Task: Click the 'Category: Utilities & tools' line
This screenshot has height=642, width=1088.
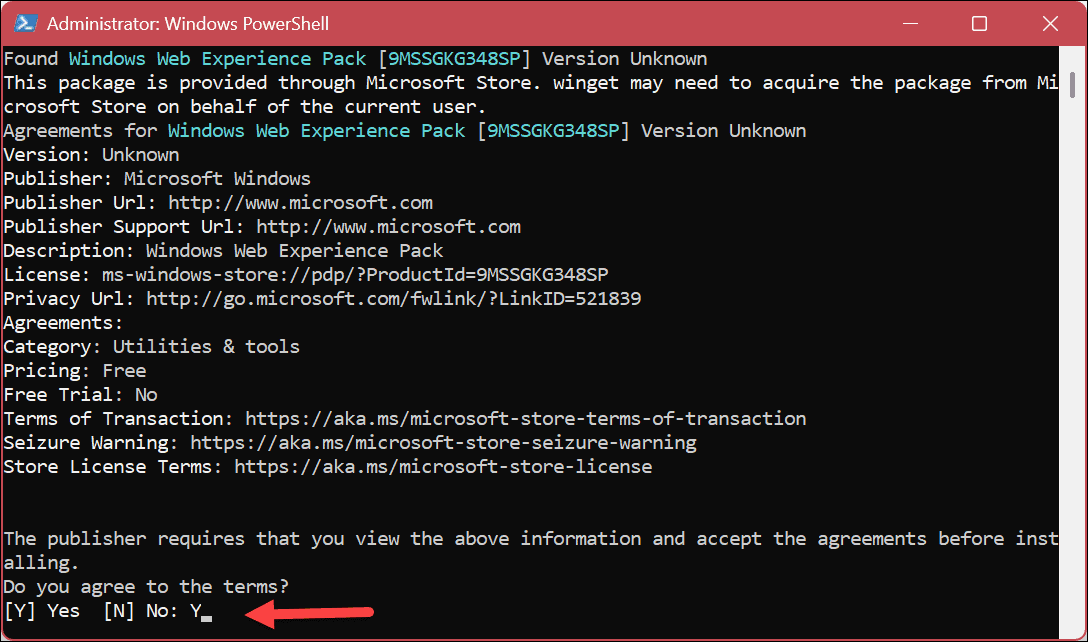Action: pos(151,347)
